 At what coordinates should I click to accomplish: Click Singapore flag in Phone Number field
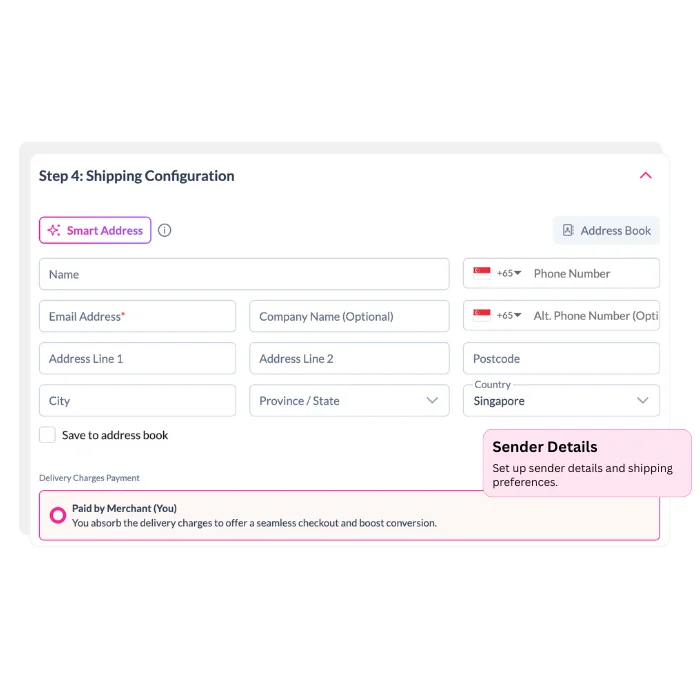pyautogui.click(x=482, y=273)
